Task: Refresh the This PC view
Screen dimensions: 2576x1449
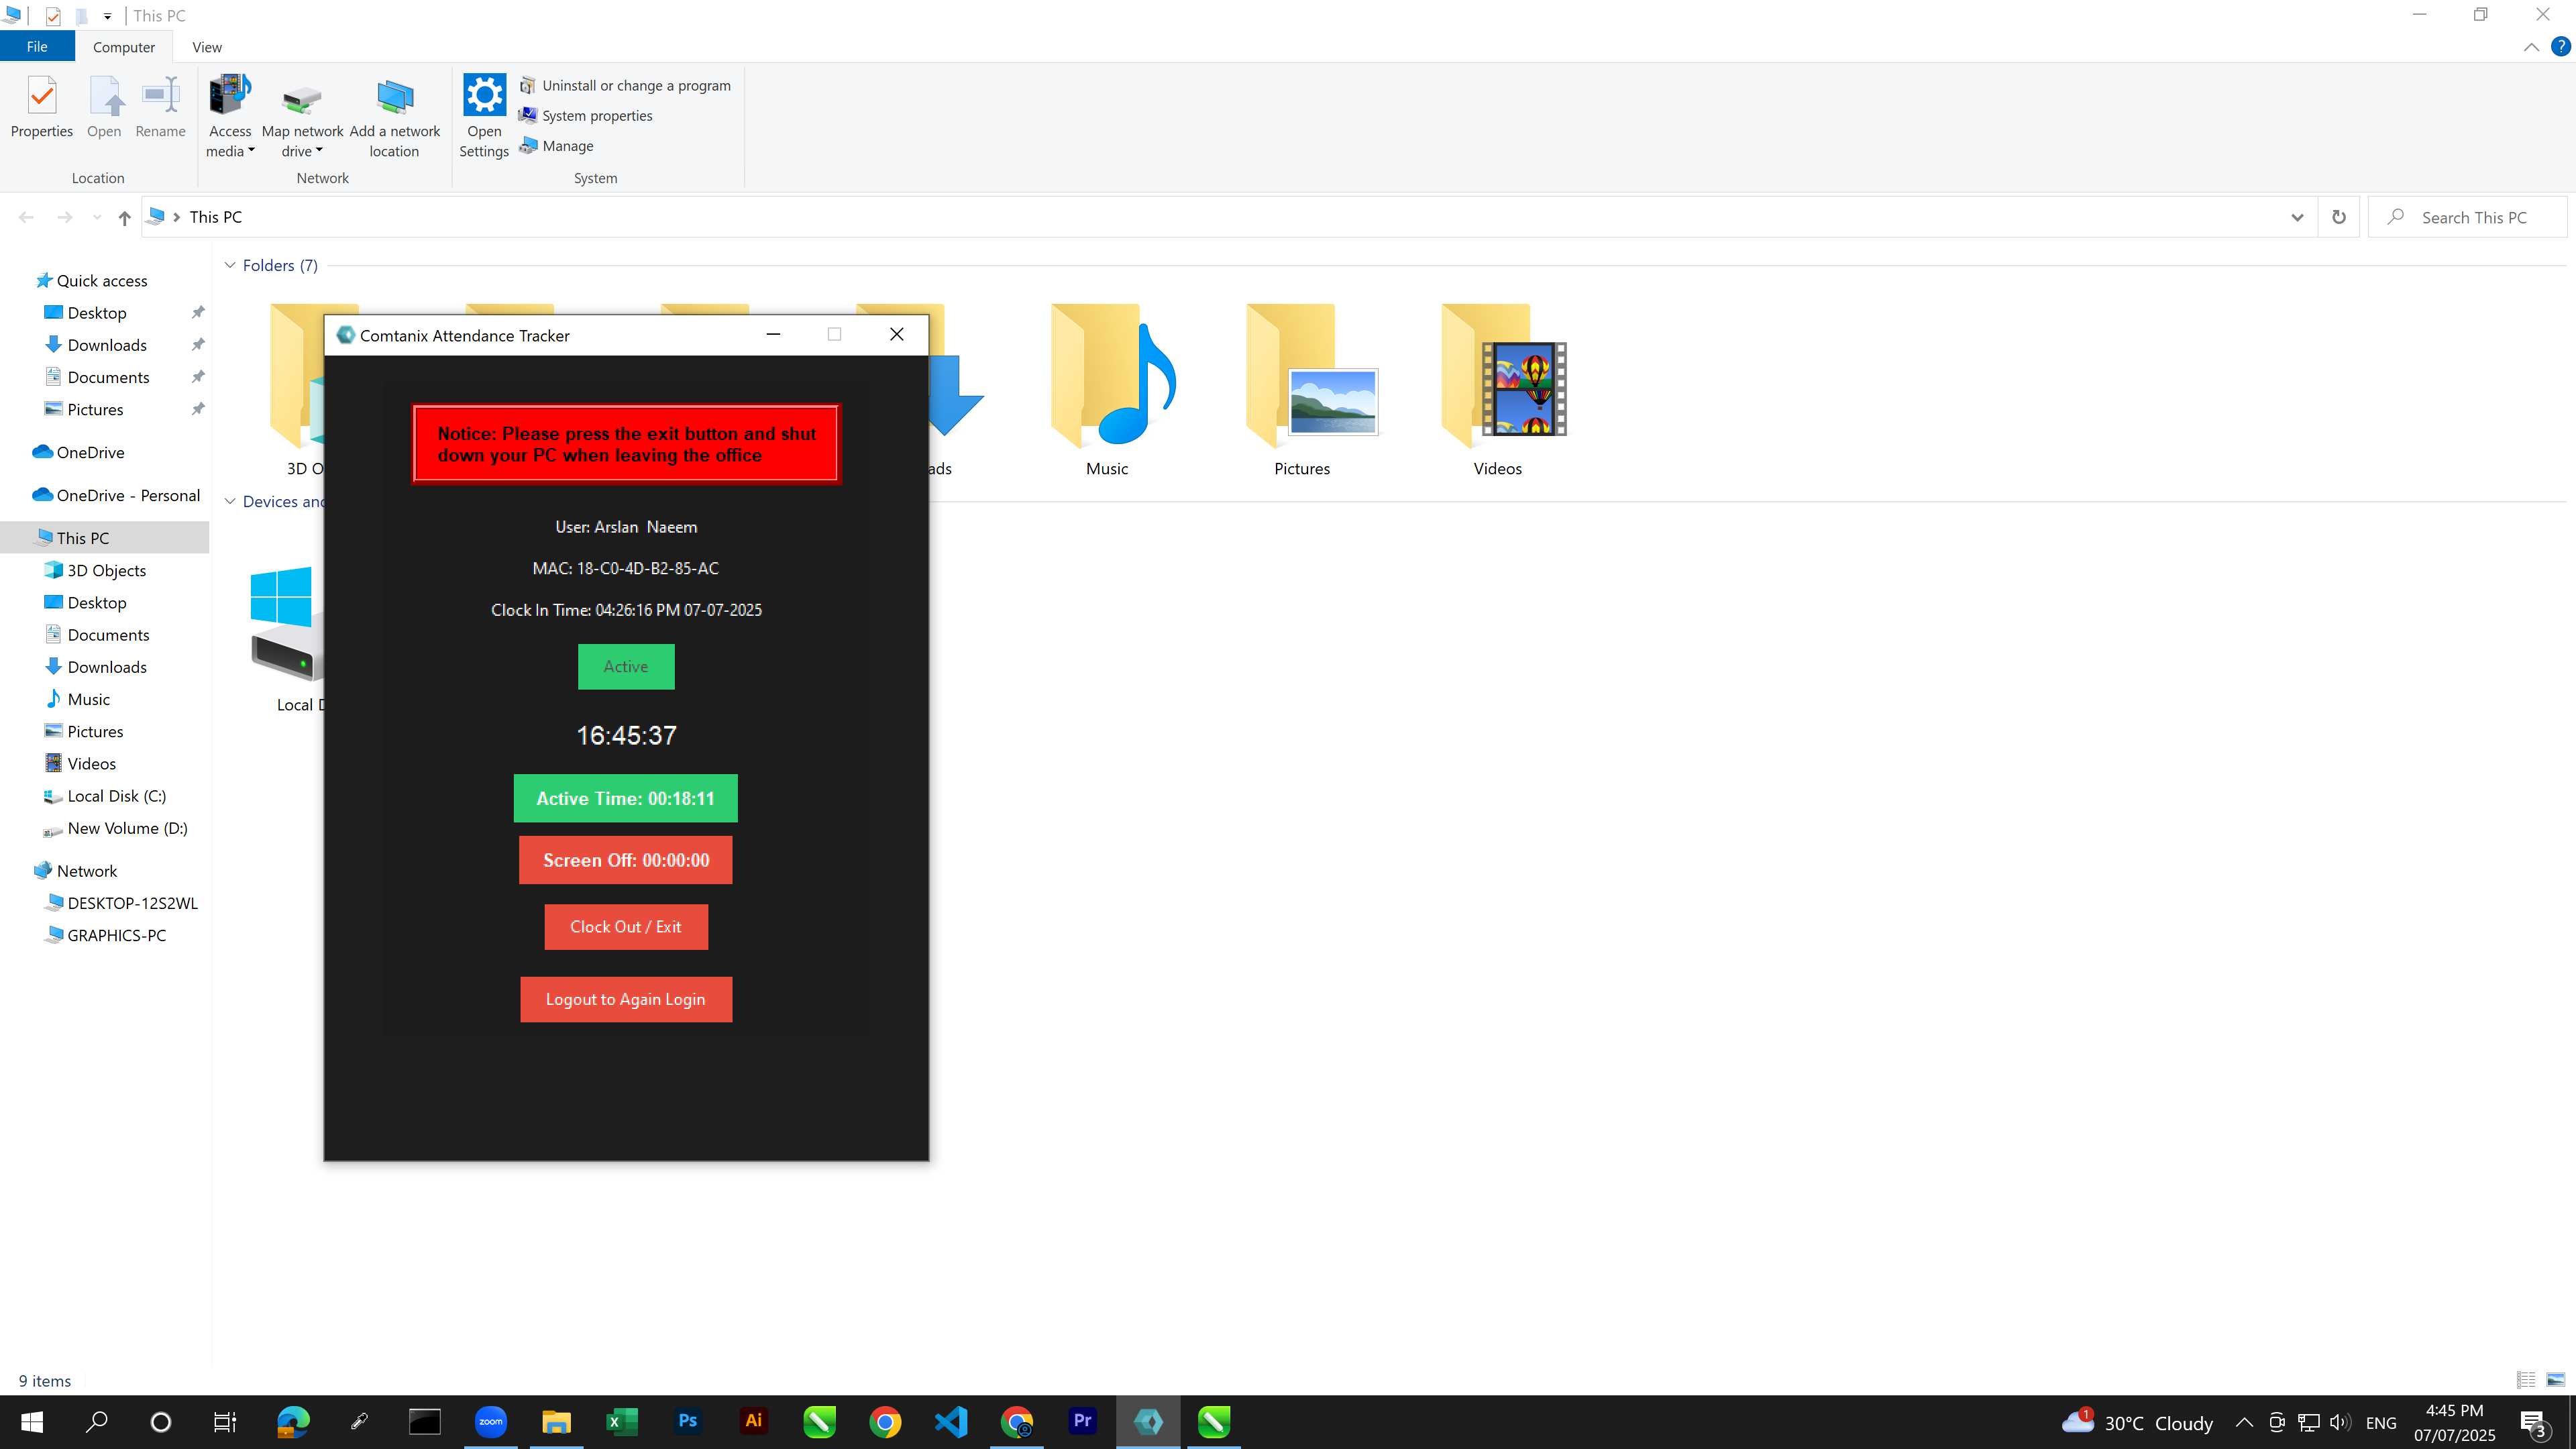Action: click(2339, 218)
